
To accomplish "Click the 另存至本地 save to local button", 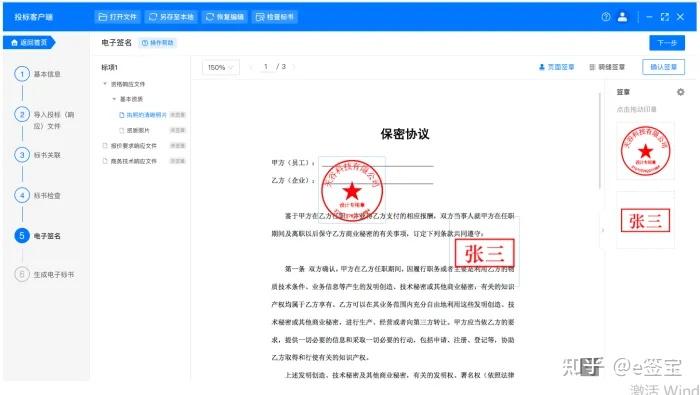I will 171,17.
